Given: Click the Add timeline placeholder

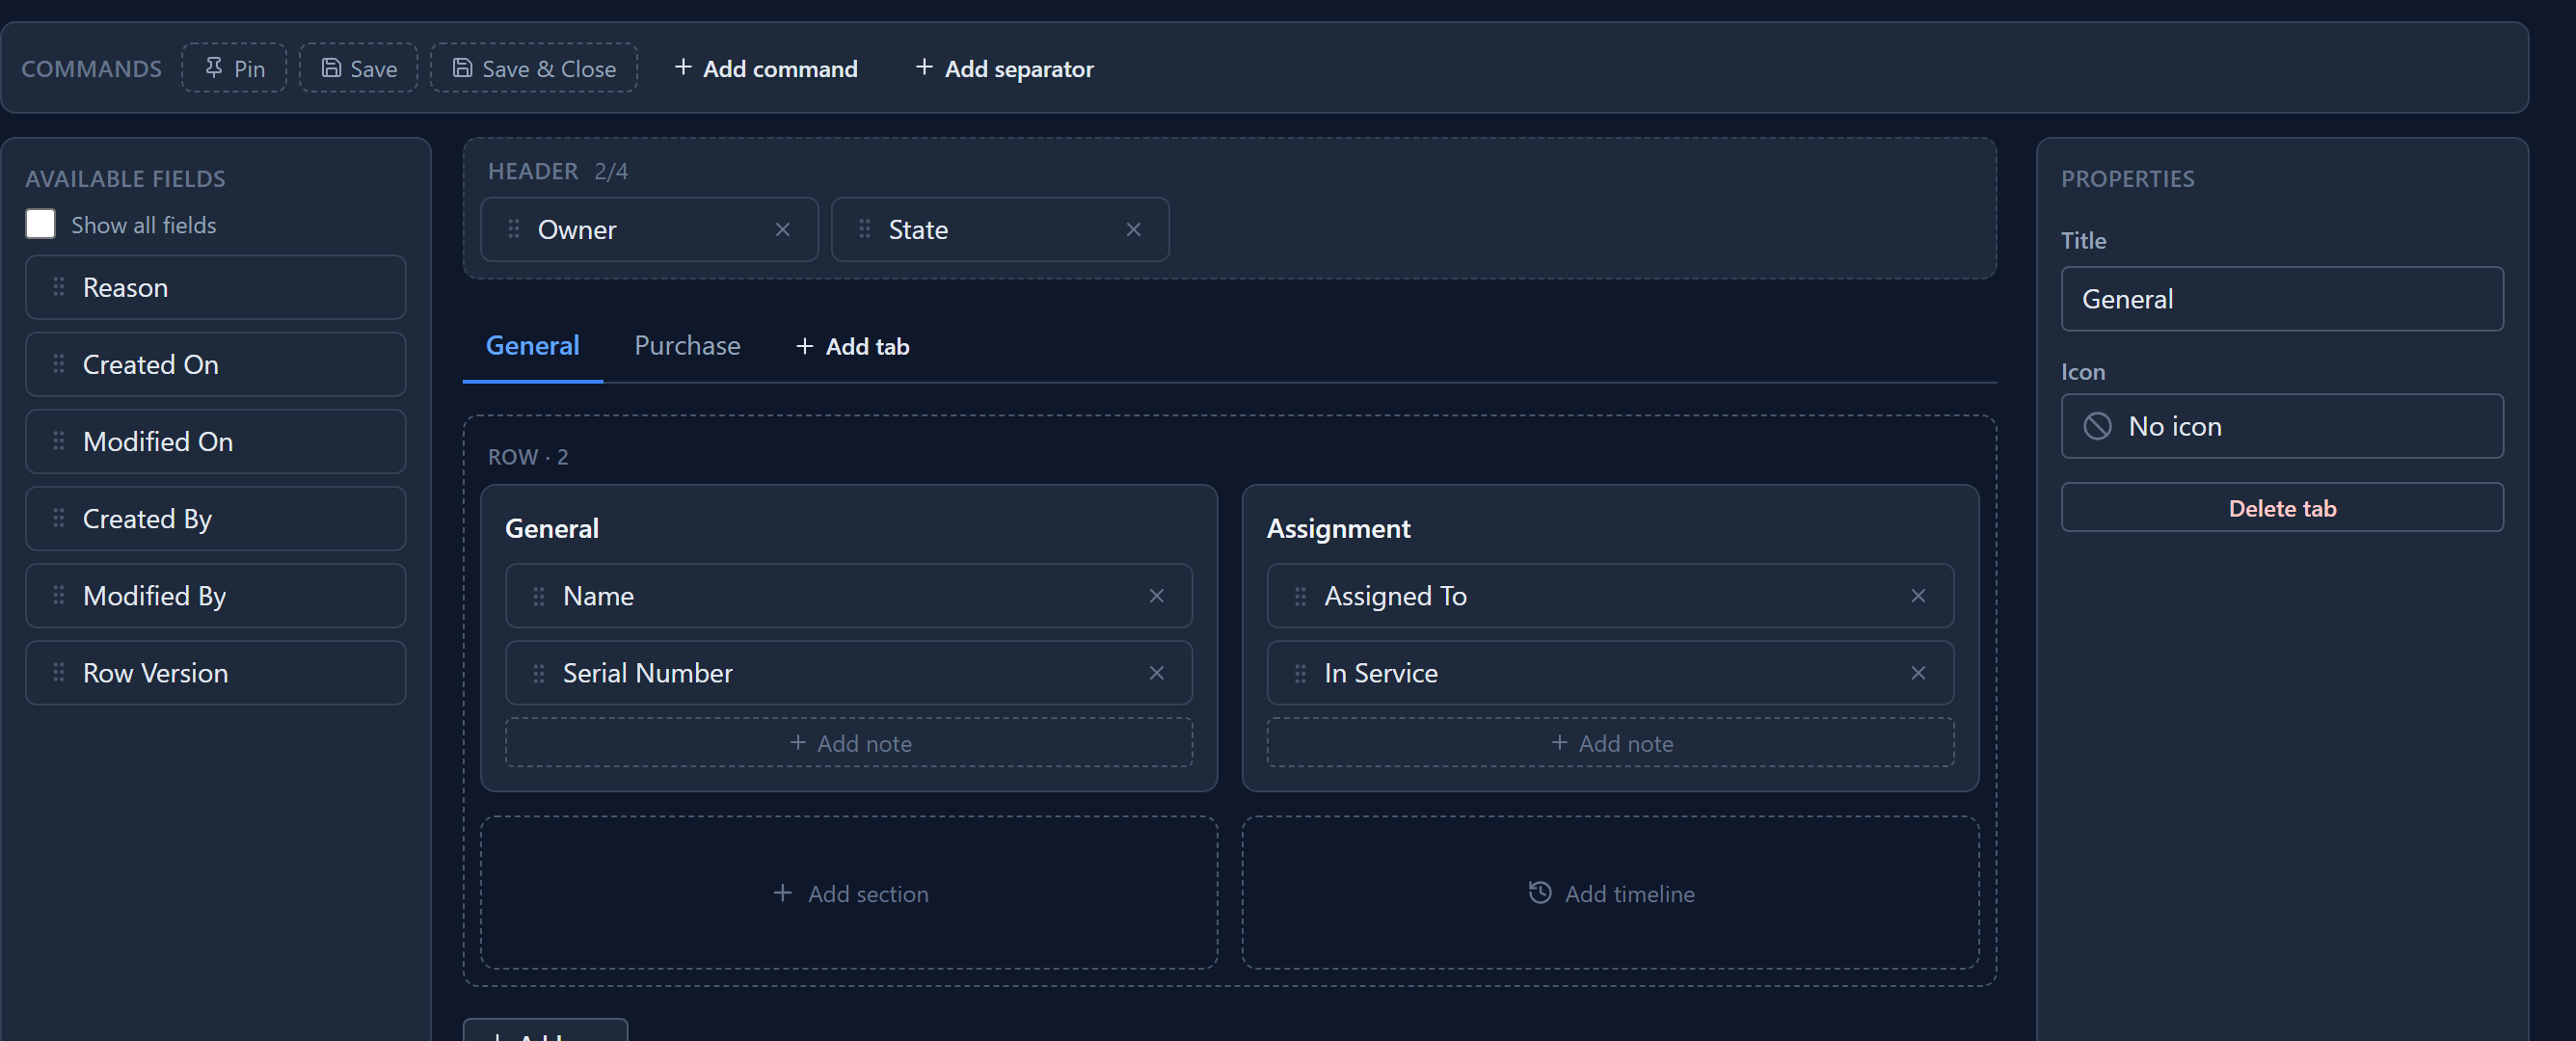Looking at the screenshot, I should (1610, 893).
